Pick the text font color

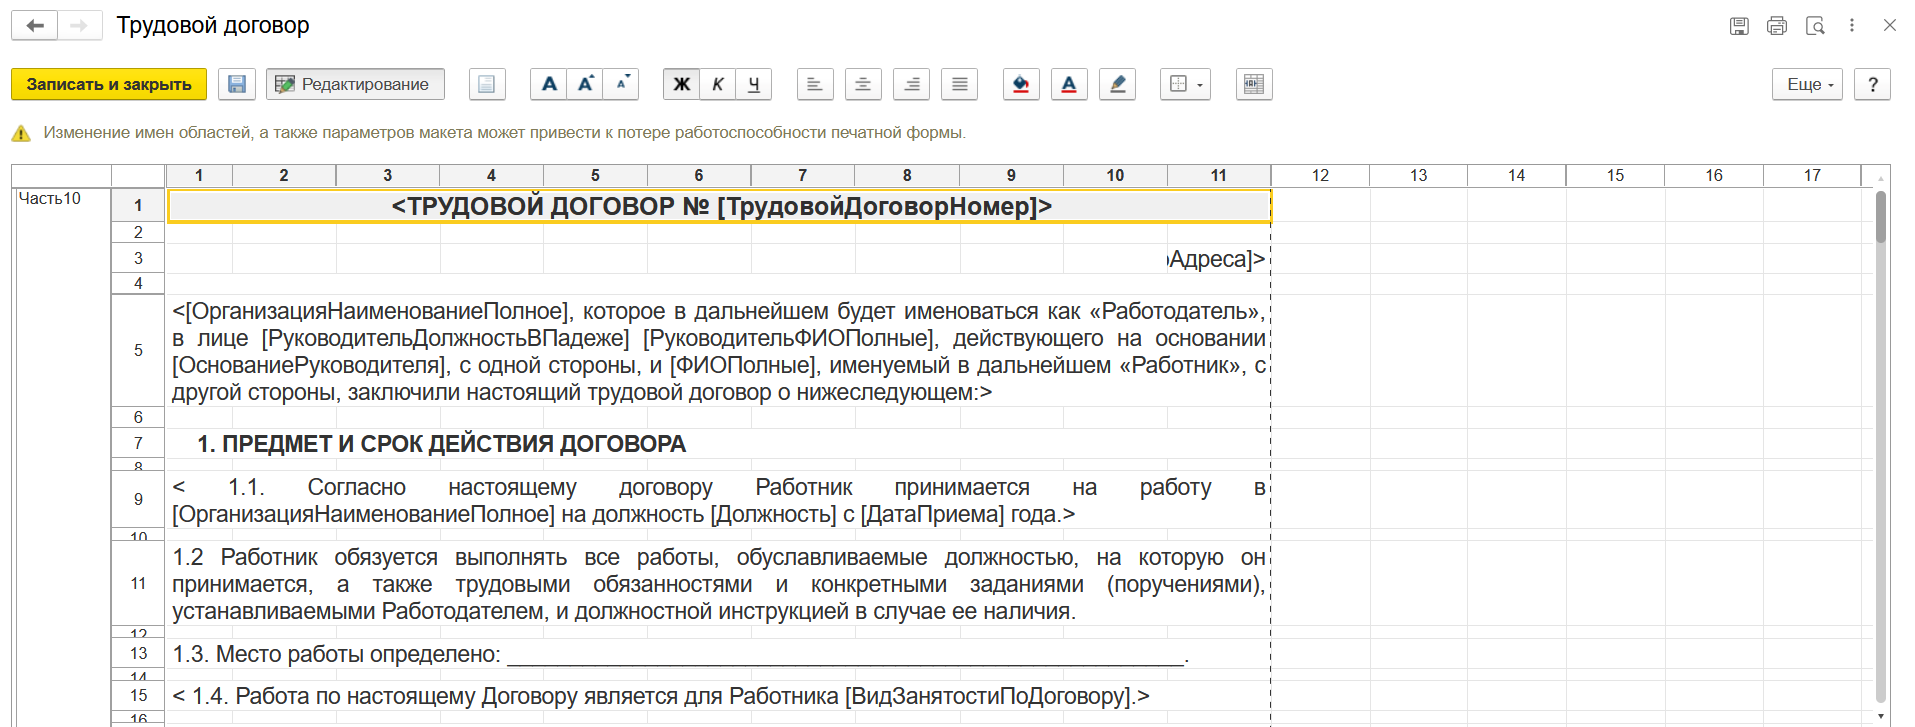pos(1069,84)
